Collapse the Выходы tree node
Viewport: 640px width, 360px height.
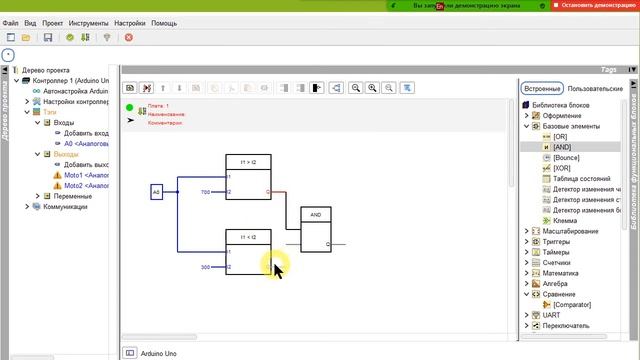click(x=38, y=154)
